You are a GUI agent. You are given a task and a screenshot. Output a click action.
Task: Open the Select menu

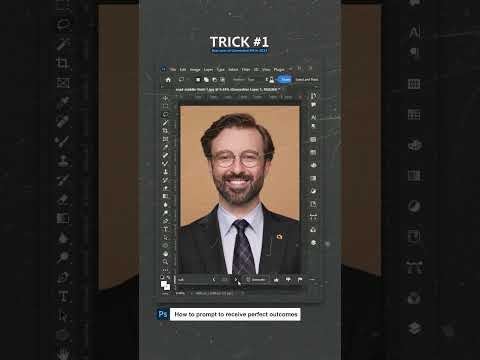point(233,69)
